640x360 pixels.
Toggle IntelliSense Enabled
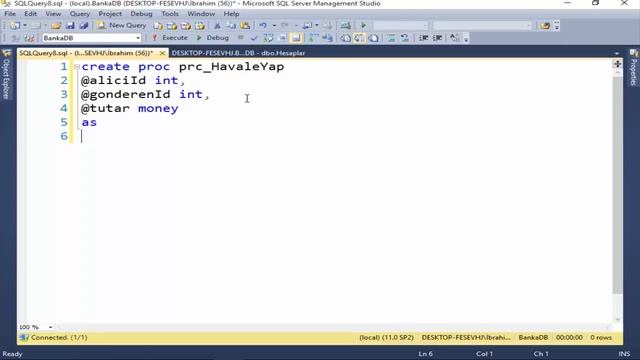[x=296, y=38]
